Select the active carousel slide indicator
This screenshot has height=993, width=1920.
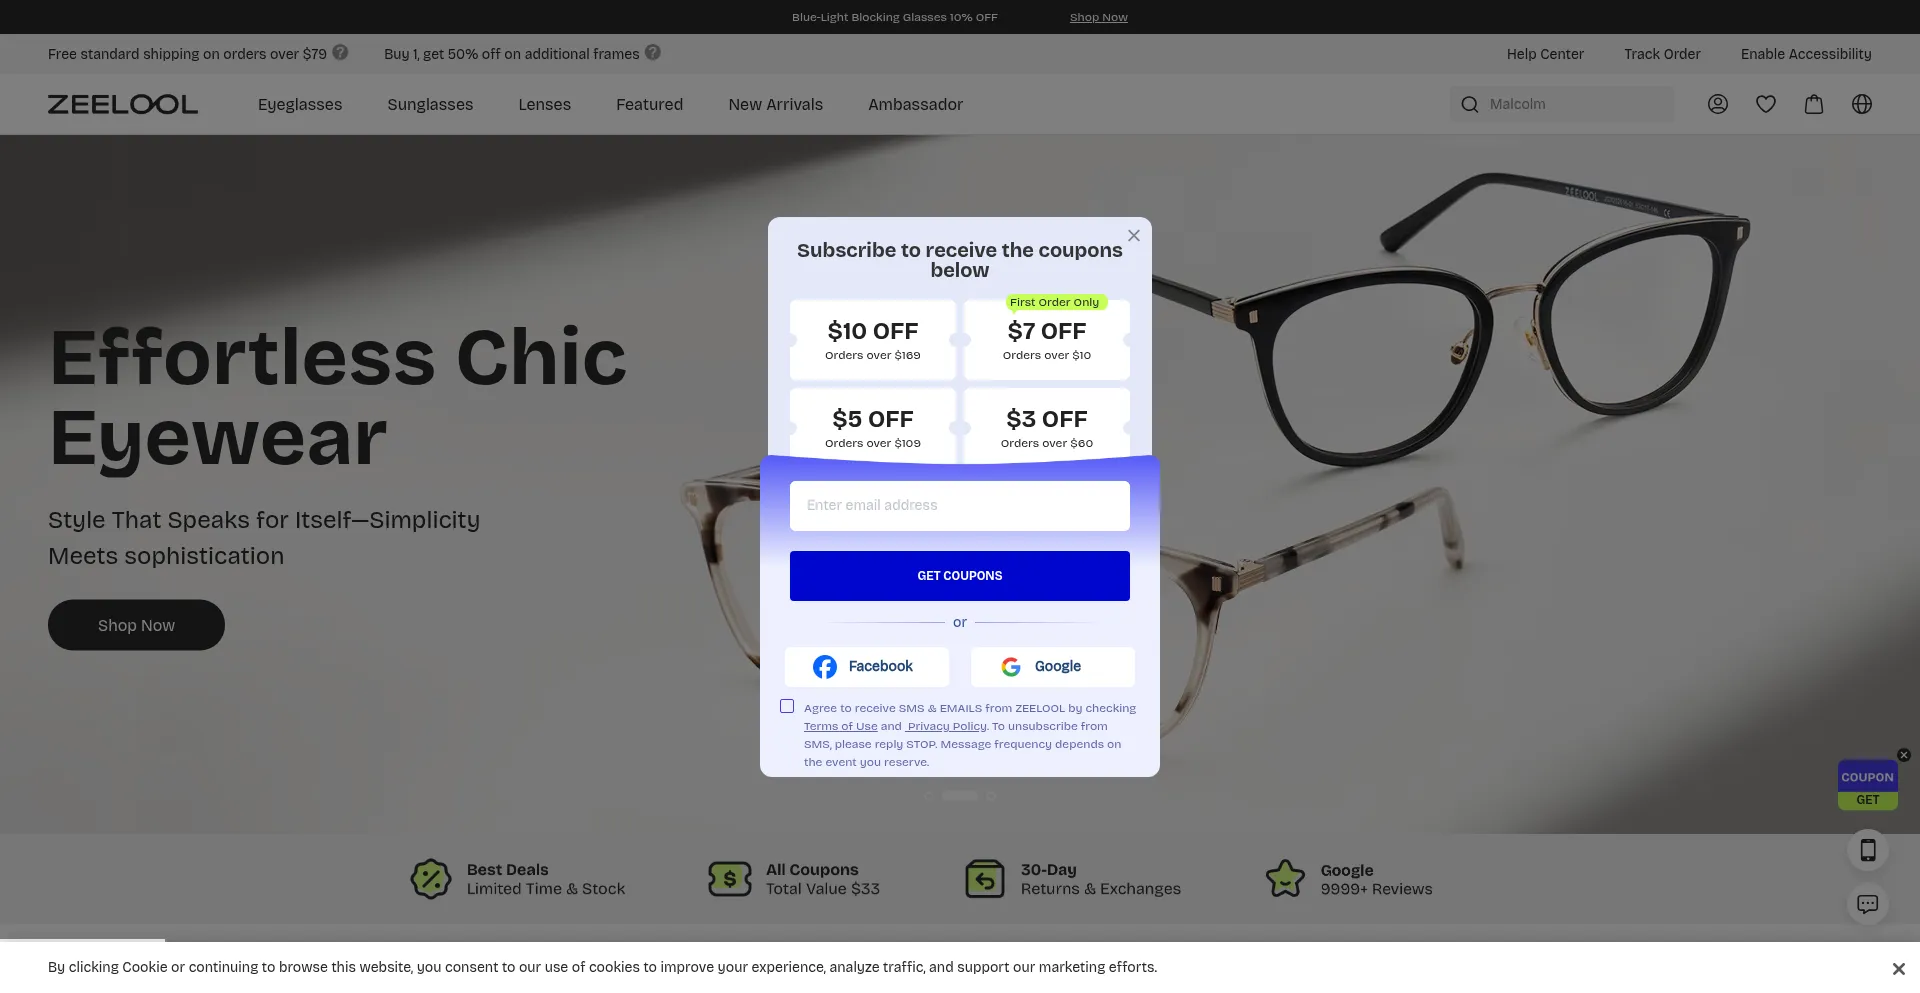(x=960, y=796)
